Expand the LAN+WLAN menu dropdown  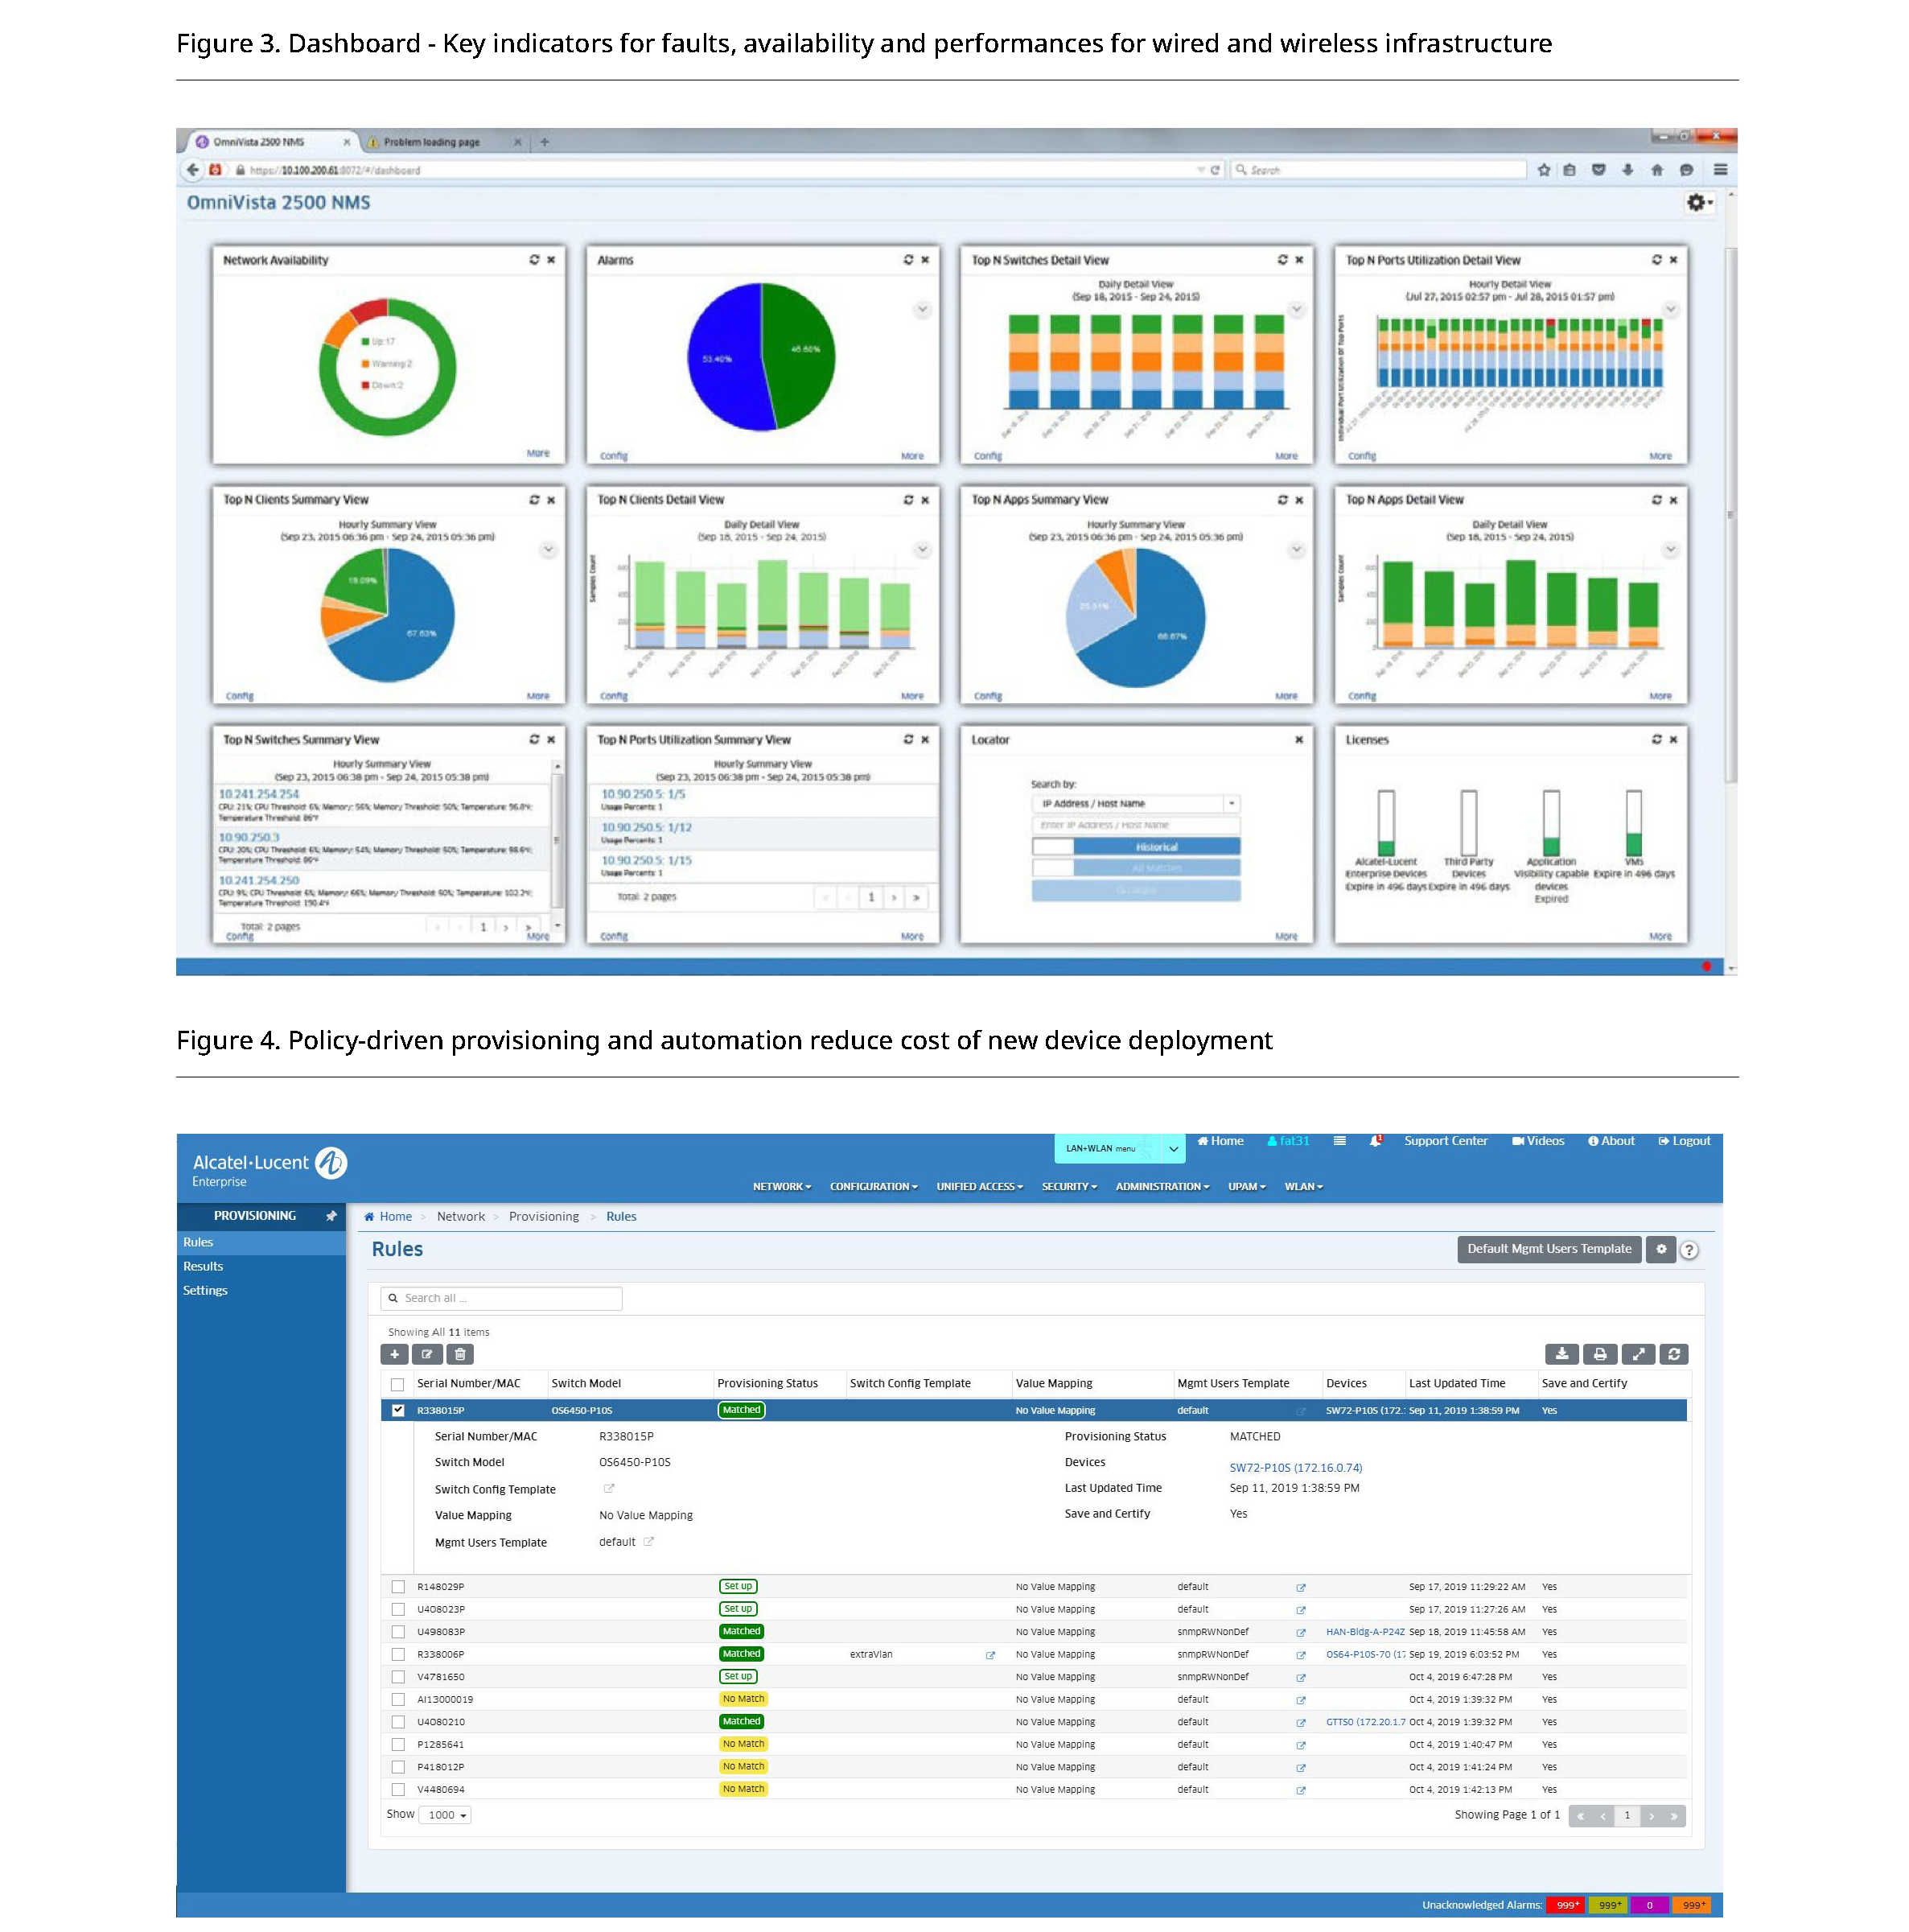click(1173, 1149)
